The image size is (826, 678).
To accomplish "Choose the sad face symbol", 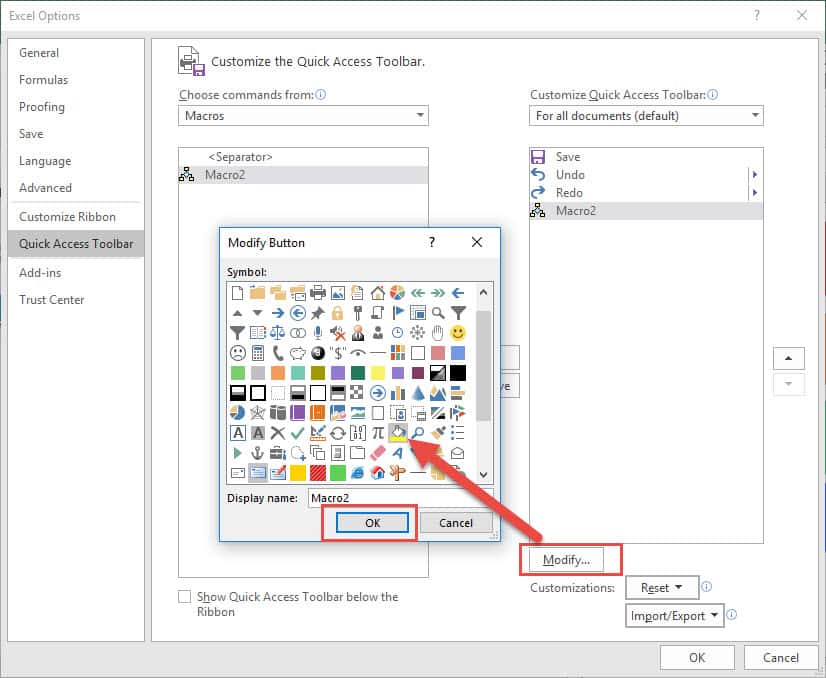I will pos(238,353).
